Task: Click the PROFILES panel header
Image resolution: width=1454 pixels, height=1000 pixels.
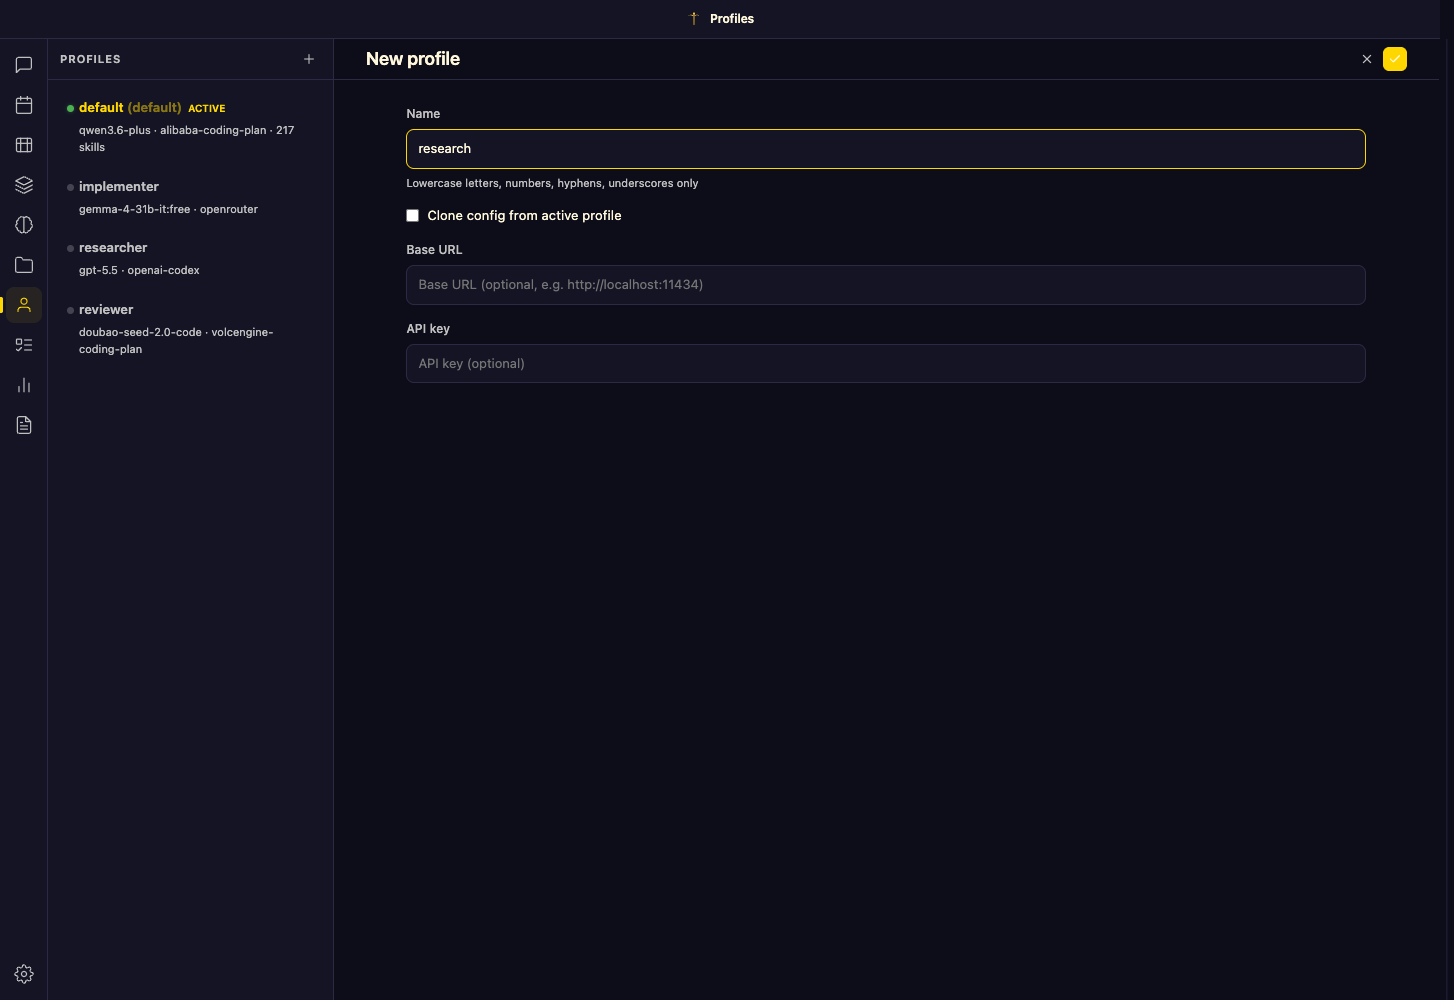Action: coord(90,59)
